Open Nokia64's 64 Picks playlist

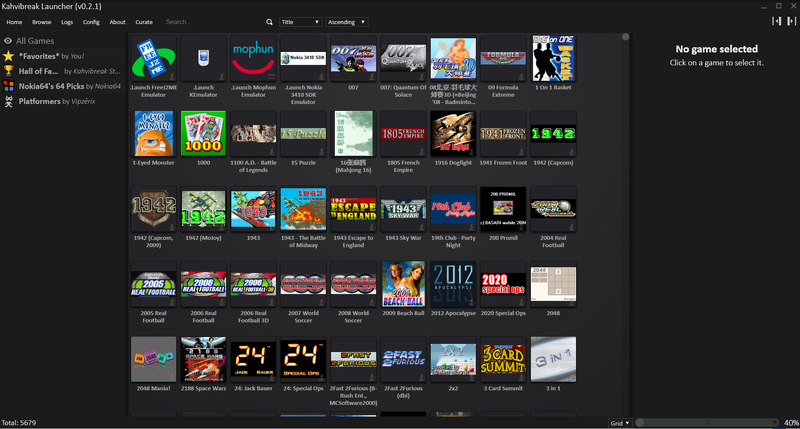coord(63,86)
